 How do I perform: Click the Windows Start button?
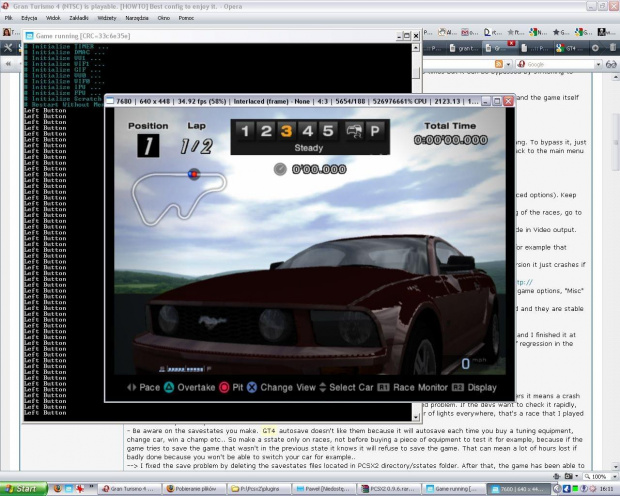point(23,489)
